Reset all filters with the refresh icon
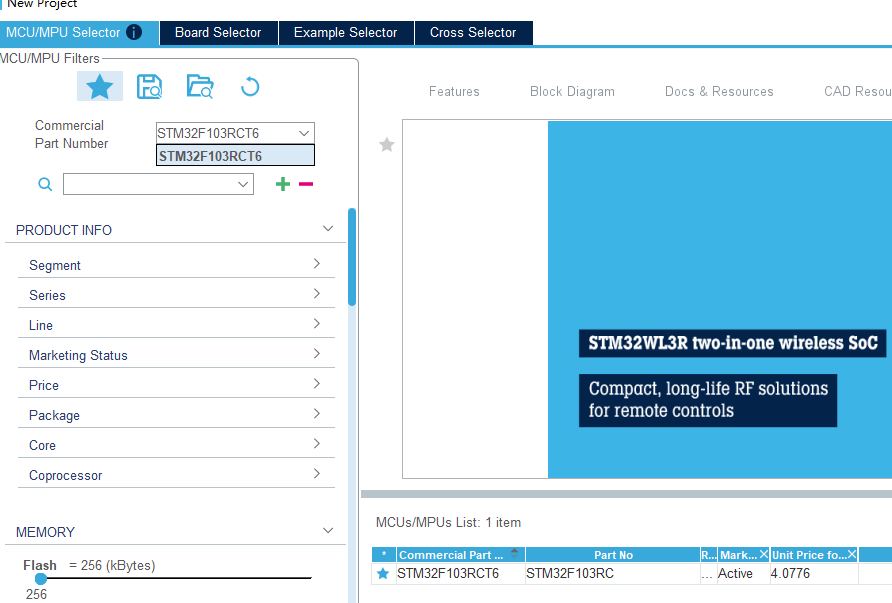 (250, 87)
